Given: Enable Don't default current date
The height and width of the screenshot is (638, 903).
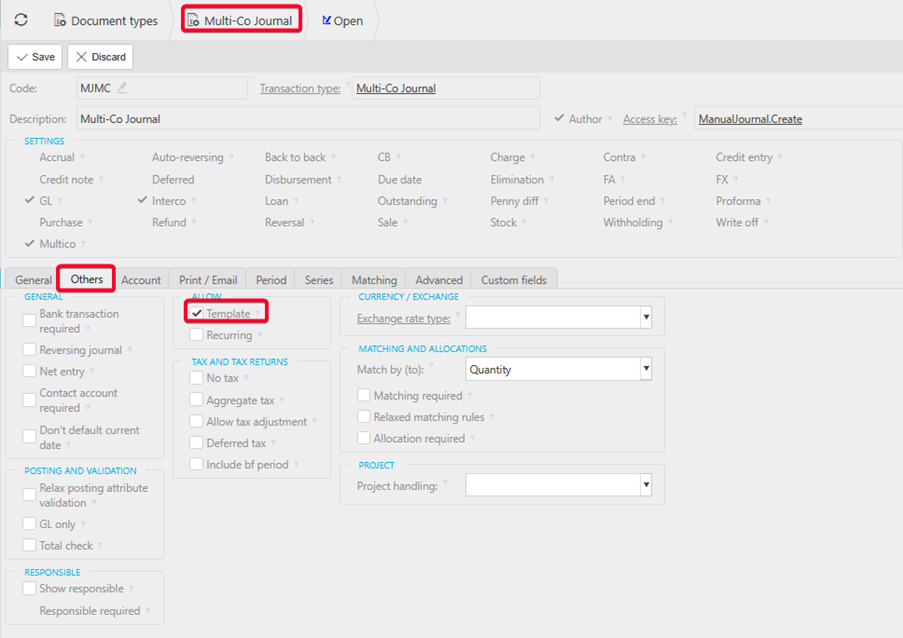Looking at the screenshot, I should (29, 437).
